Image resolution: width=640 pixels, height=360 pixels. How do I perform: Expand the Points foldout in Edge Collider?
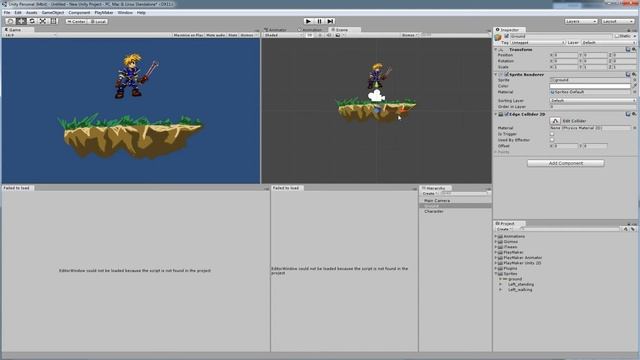[x=496, y=152]
